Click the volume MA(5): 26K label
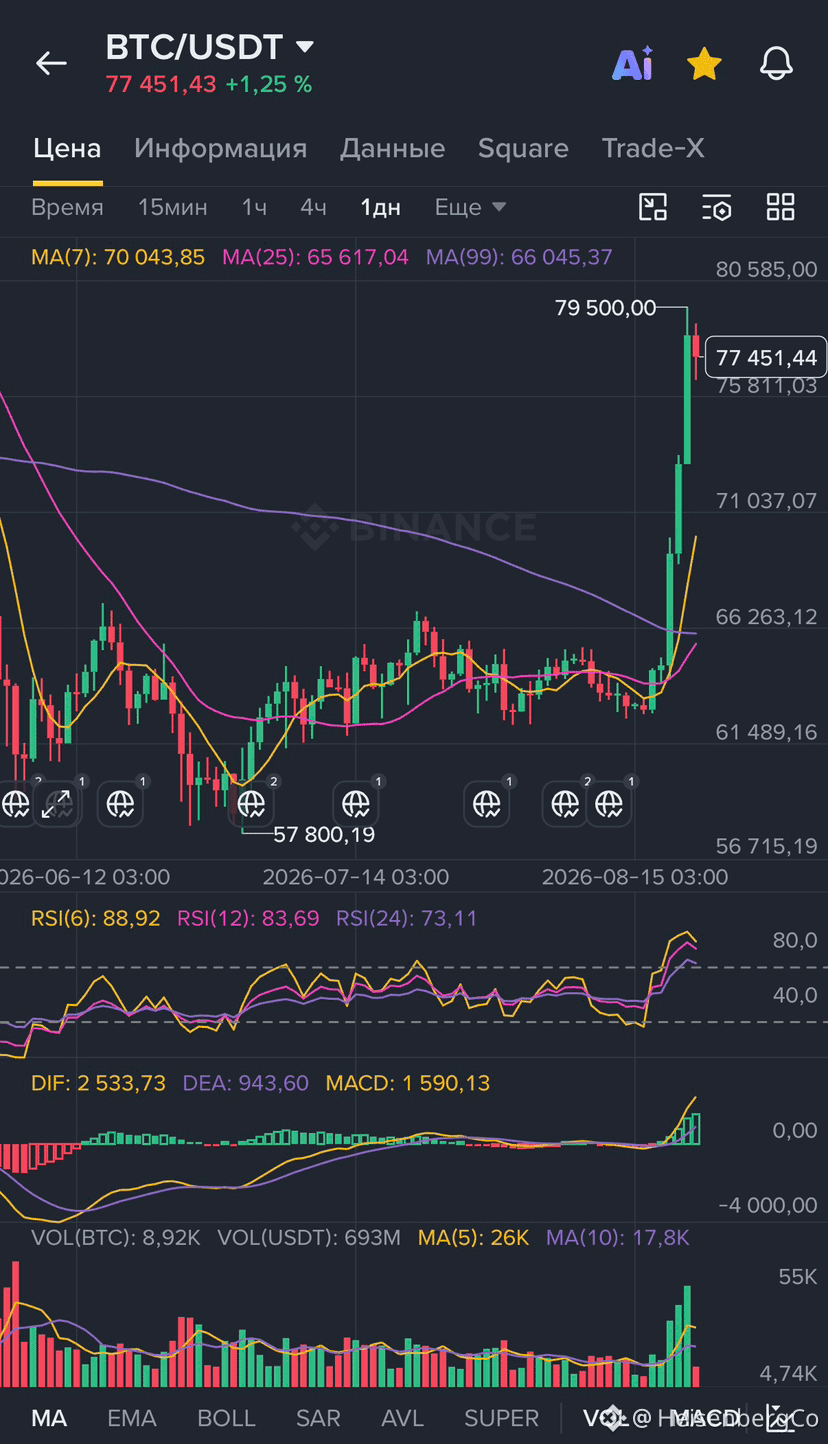 tap(473, 1238)
